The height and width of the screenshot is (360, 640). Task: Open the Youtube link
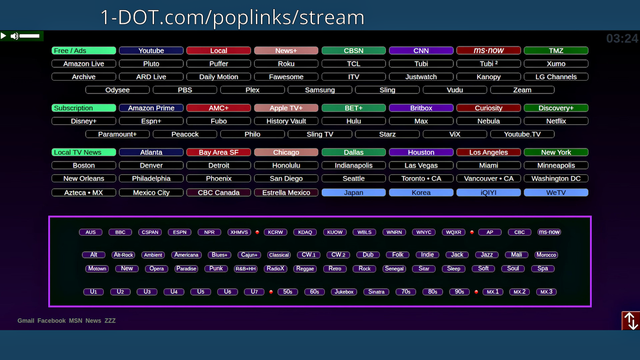pyautogui.click(x=151, y=51)
